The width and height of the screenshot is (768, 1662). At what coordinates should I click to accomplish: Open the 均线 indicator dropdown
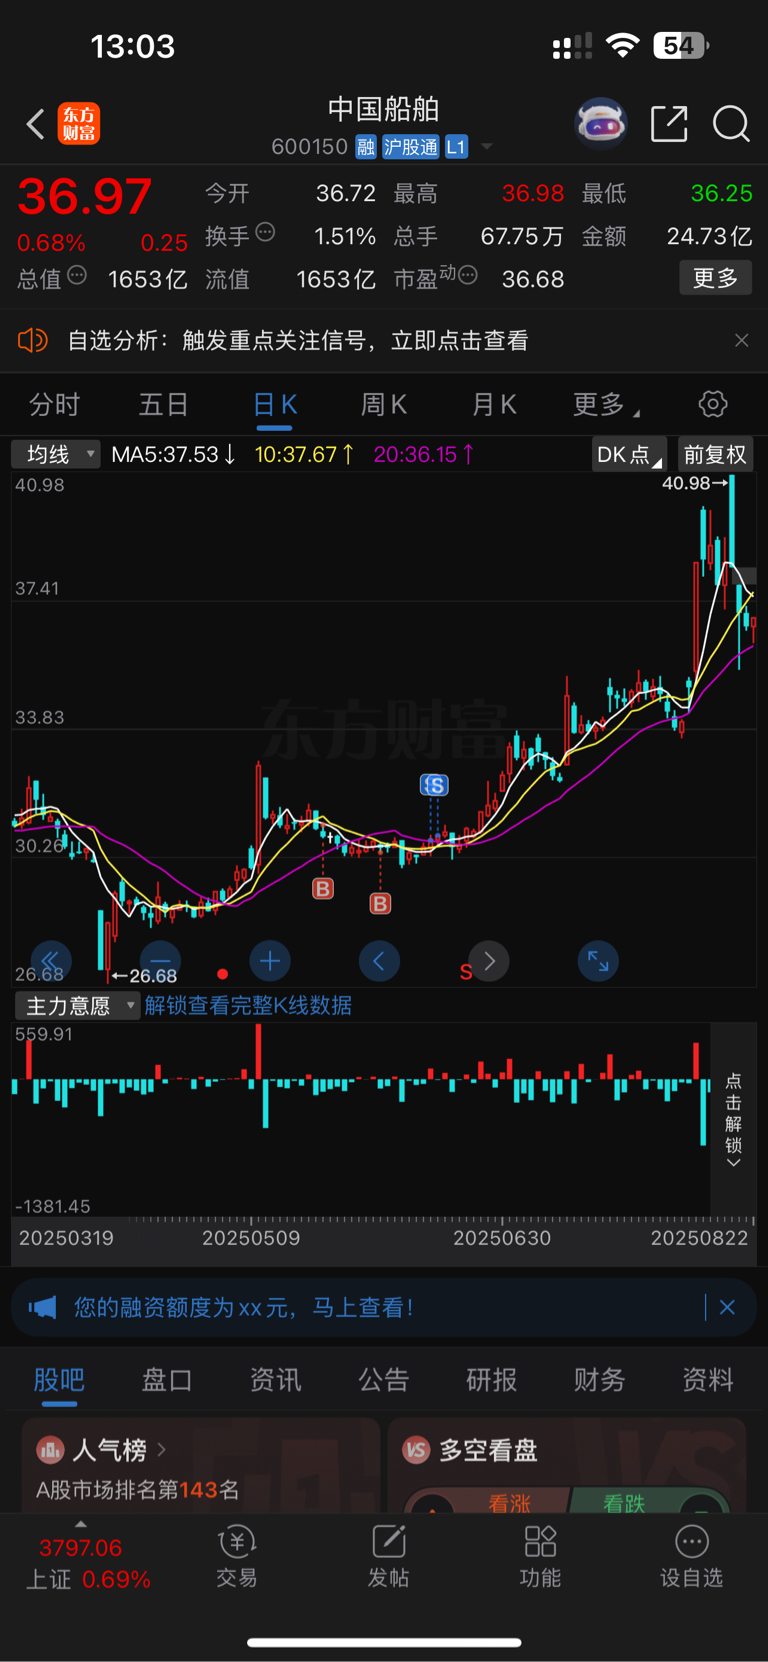click(x=56, y=455)
